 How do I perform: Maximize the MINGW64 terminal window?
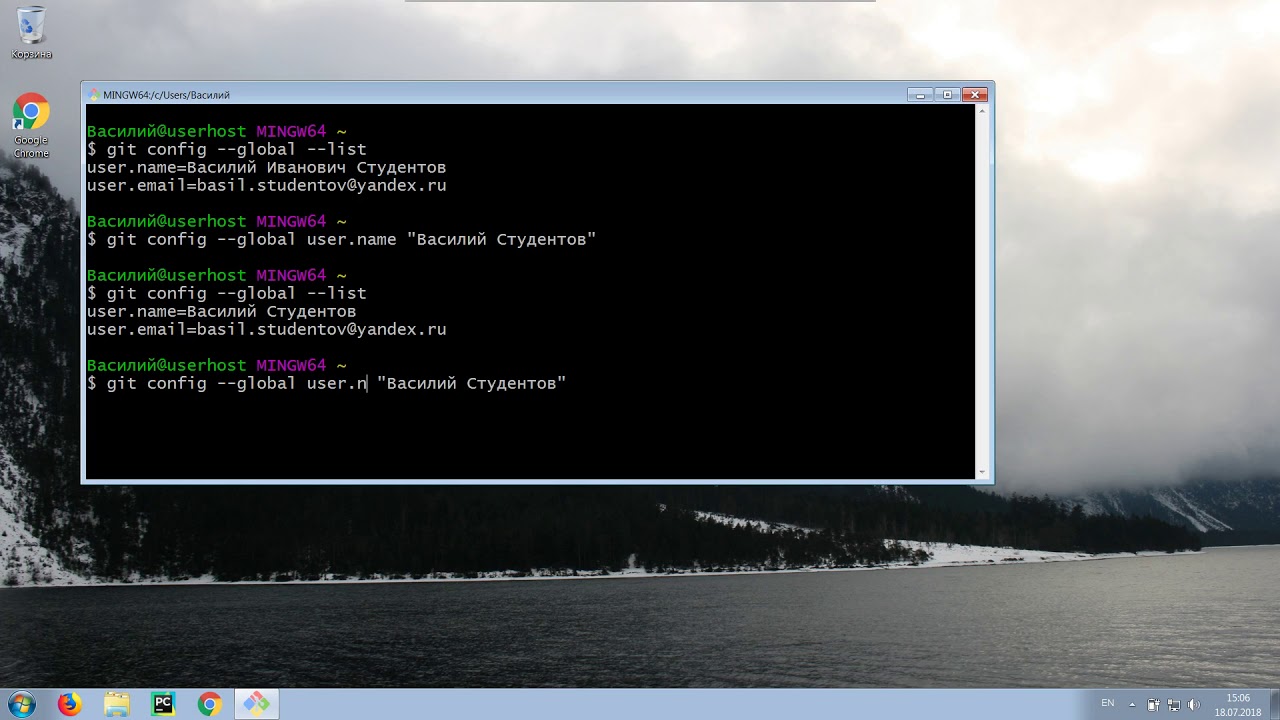click(947, 95)
